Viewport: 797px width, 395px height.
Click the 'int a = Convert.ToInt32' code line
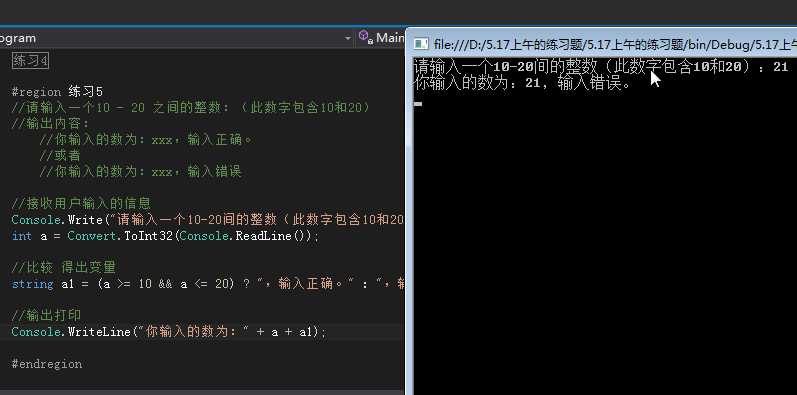coord(165,236)
